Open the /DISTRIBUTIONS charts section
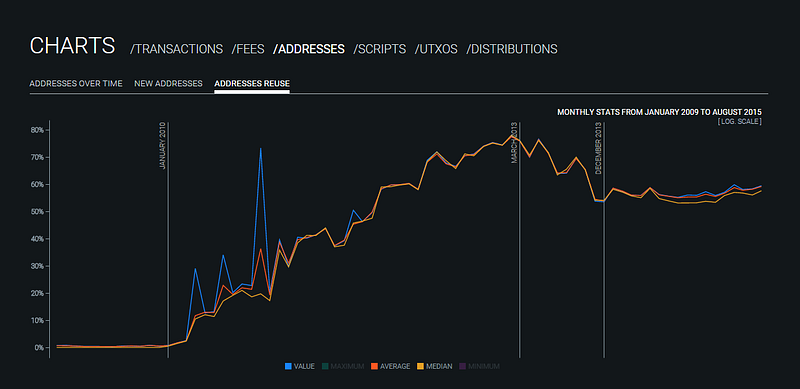 pos(512,49)
